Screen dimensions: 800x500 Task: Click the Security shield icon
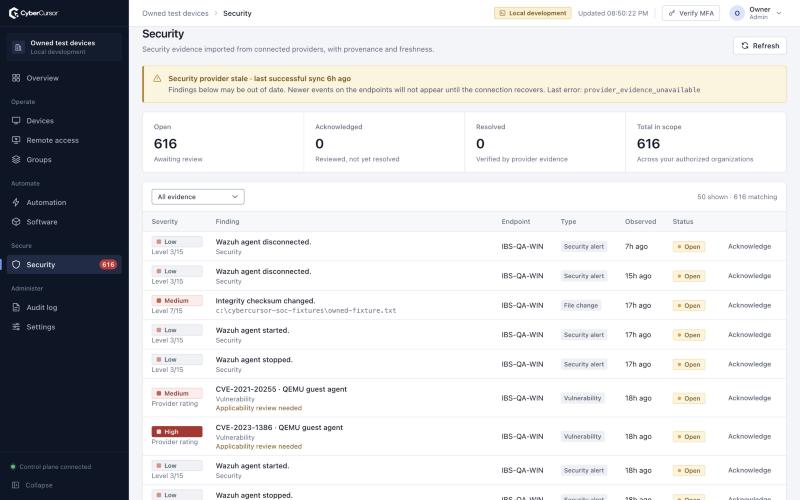(16, 265)
